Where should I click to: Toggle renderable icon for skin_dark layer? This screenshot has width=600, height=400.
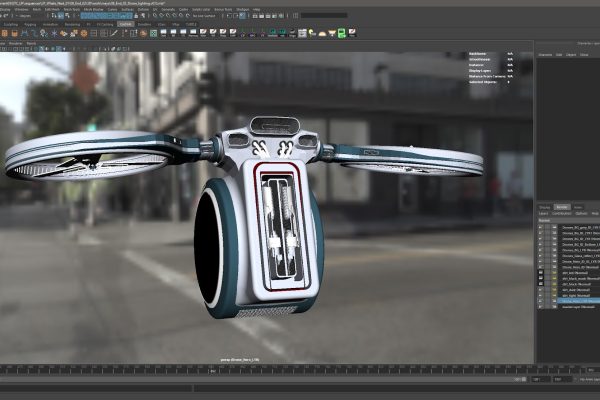(x=540, y=290)
